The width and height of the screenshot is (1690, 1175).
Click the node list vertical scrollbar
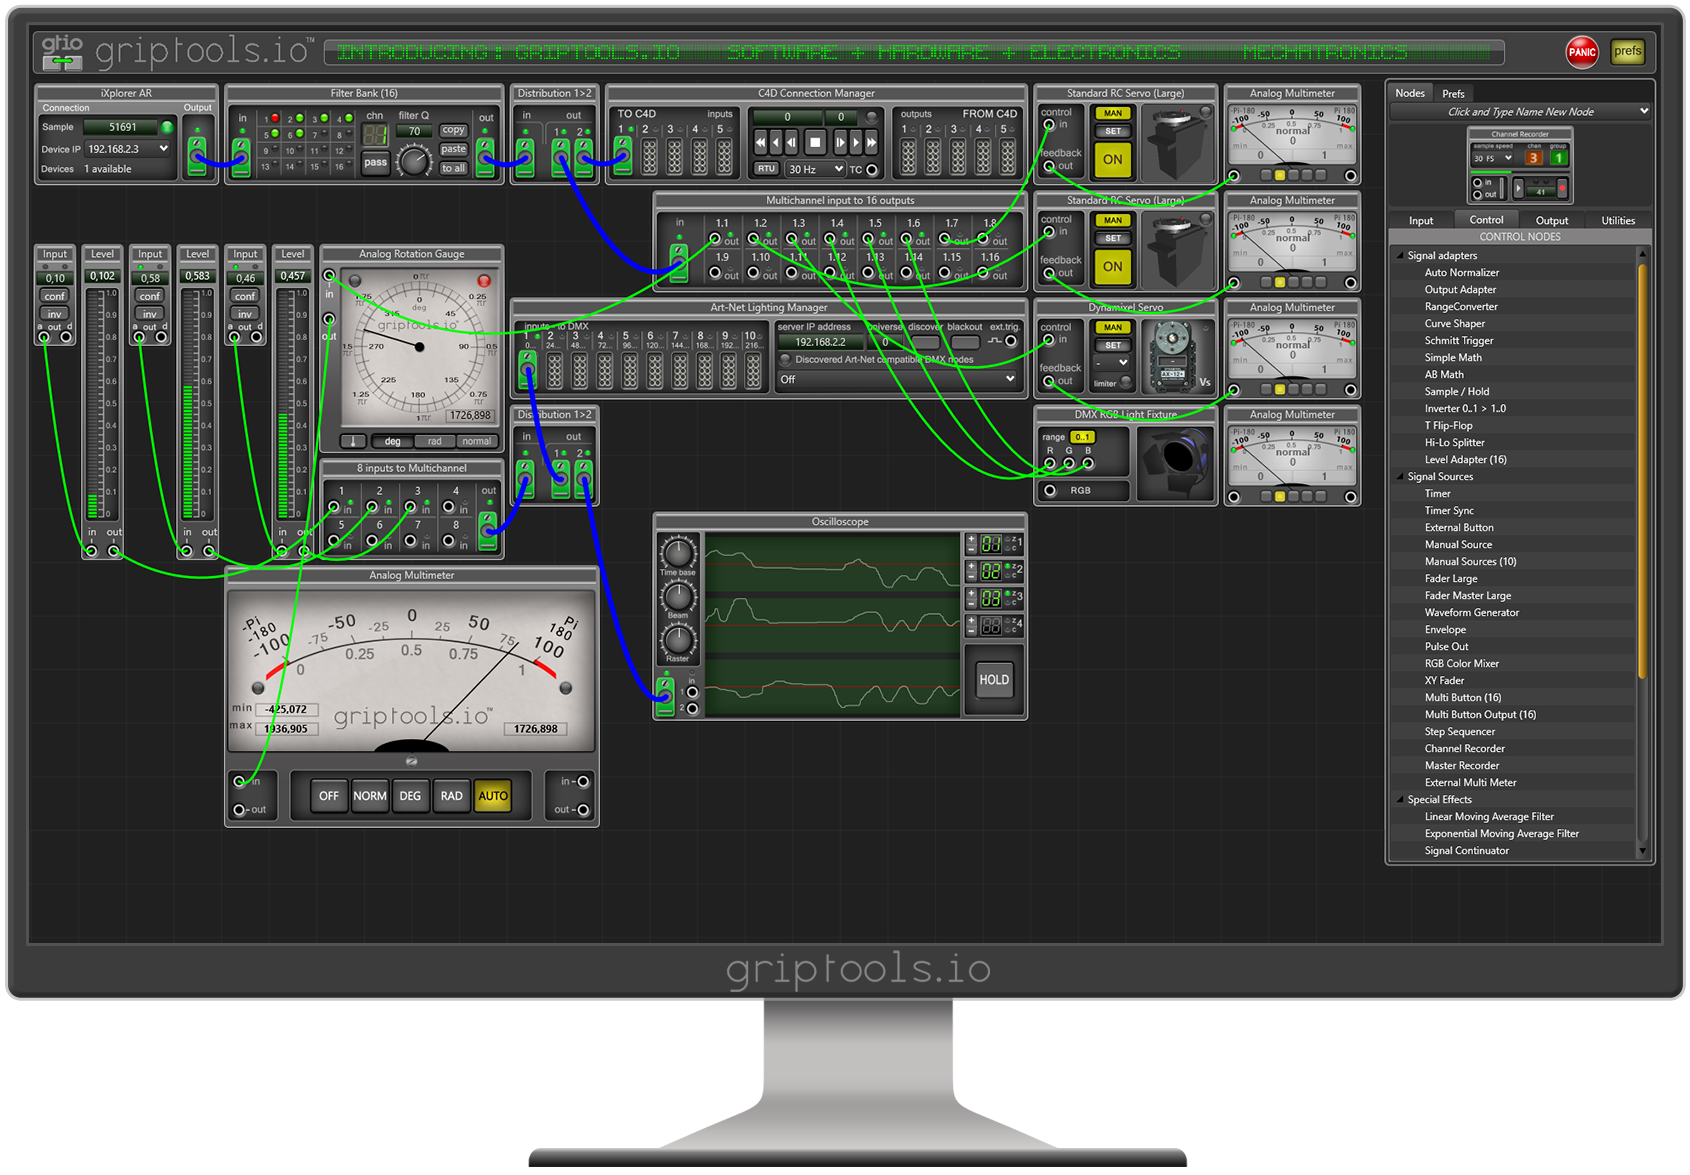(x=1641, y=470)
